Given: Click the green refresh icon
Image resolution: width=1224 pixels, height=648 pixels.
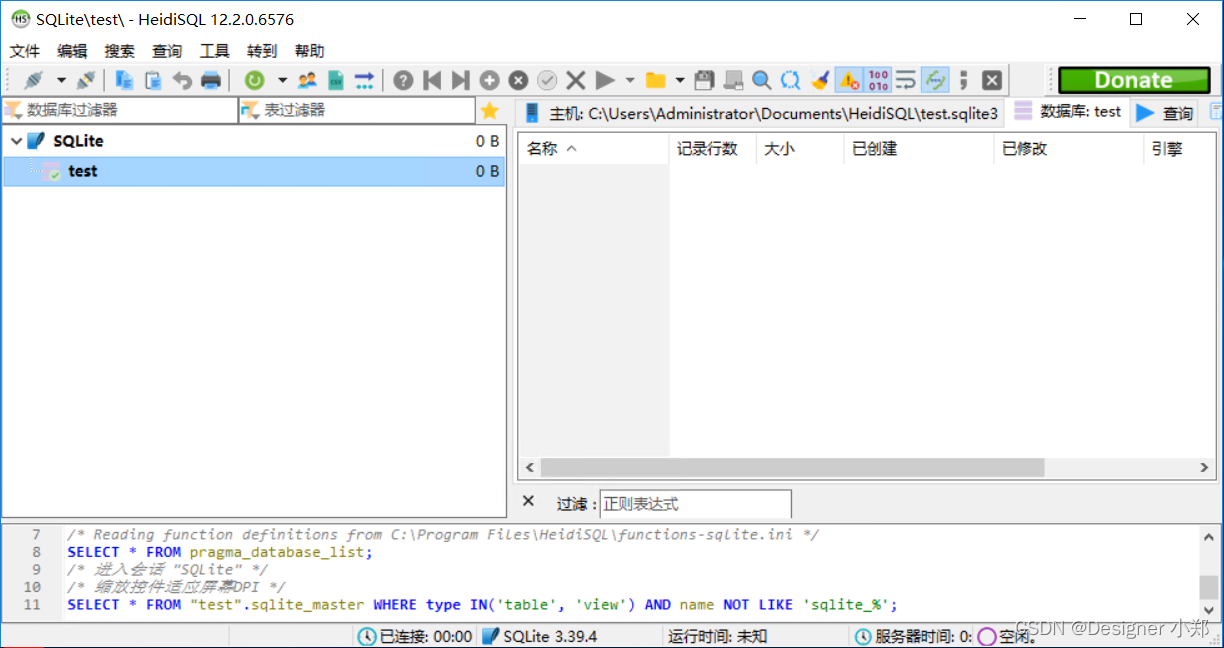Looking at the screenshot, I should pos(255,80).
